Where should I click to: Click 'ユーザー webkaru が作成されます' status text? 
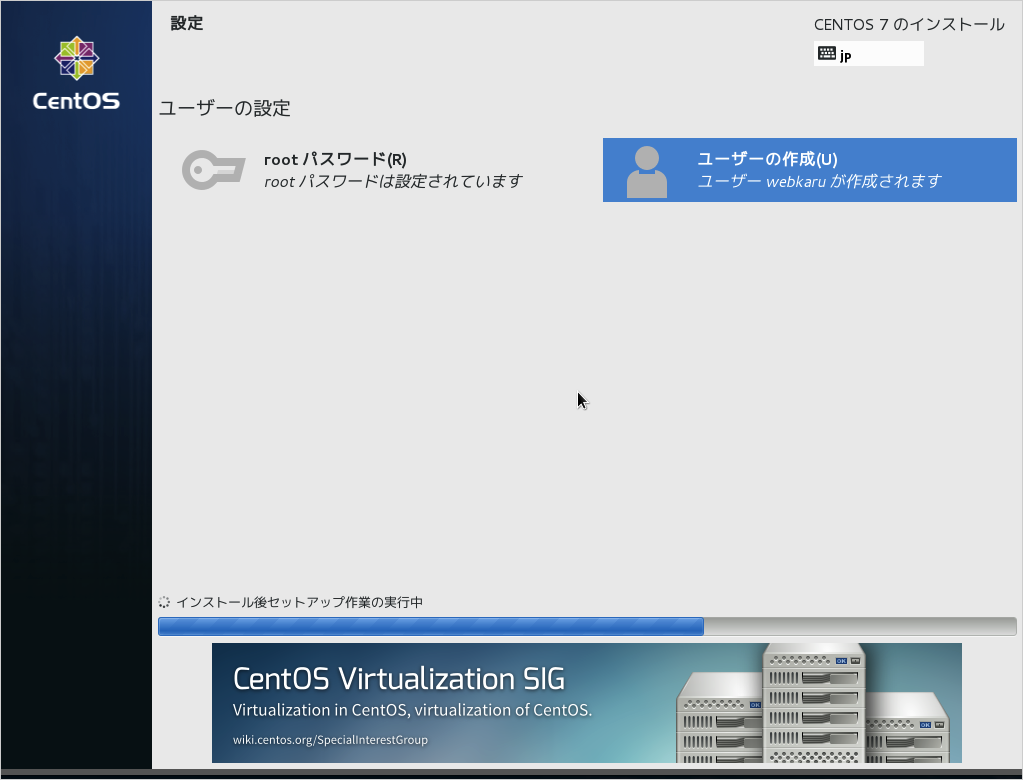click(x=819, y=181)
